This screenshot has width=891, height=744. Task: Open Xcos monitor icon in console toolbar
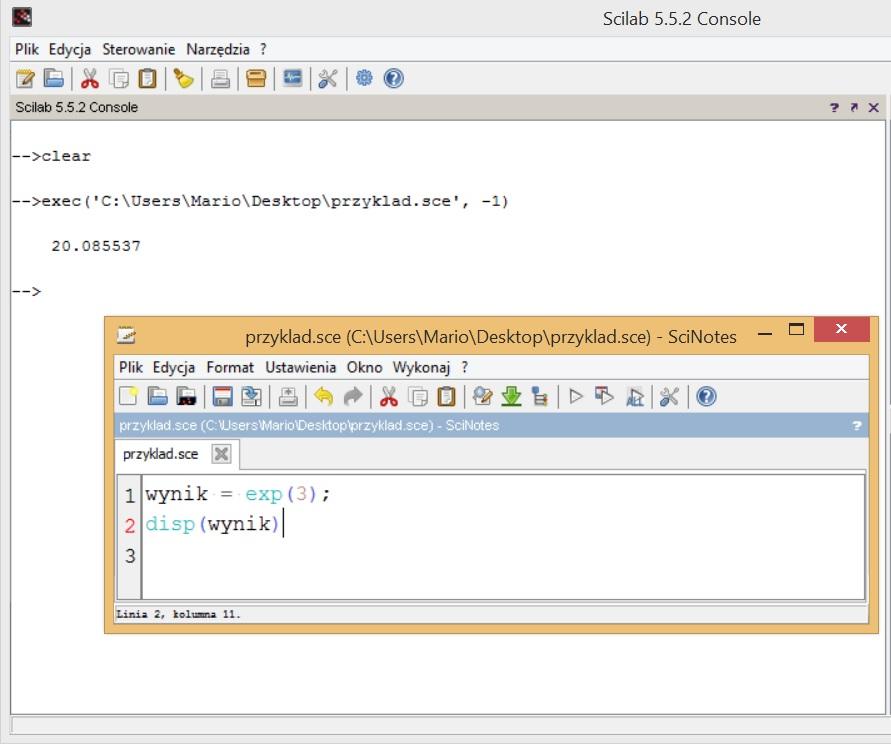[293, 78]
